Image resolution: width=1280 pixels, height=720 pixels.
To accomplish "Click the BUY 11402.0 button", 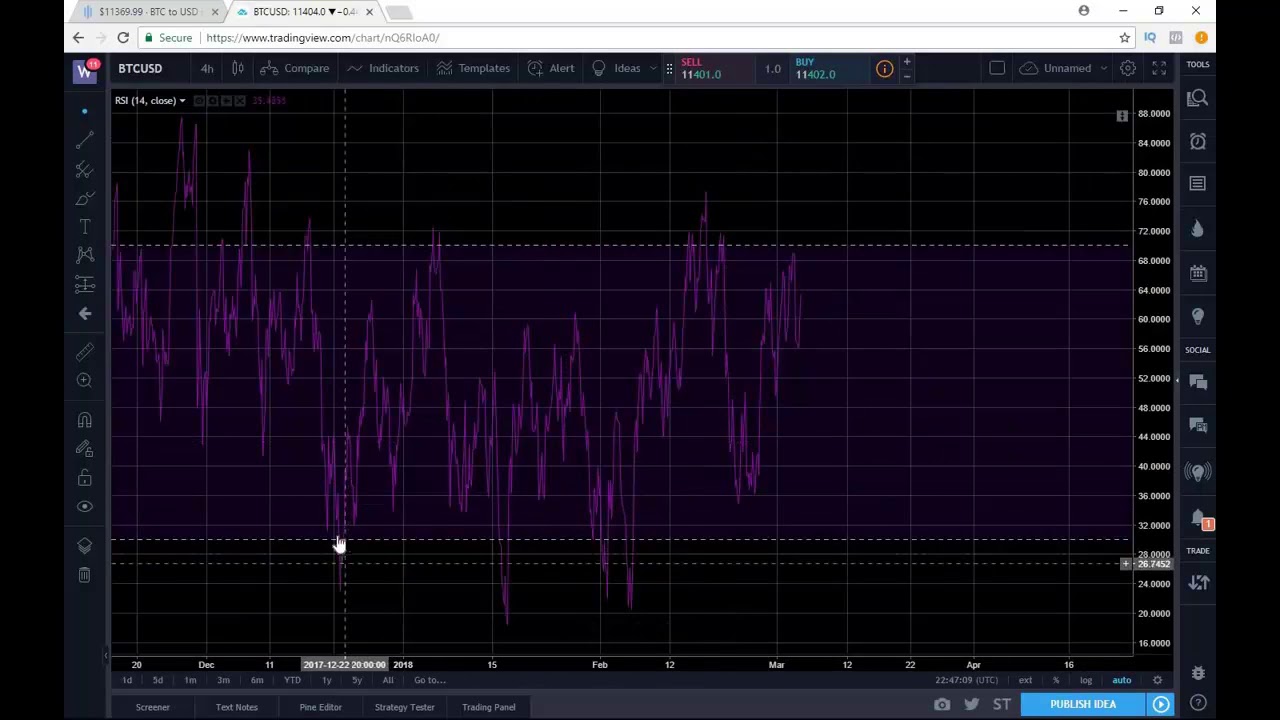I will [827, 68].
